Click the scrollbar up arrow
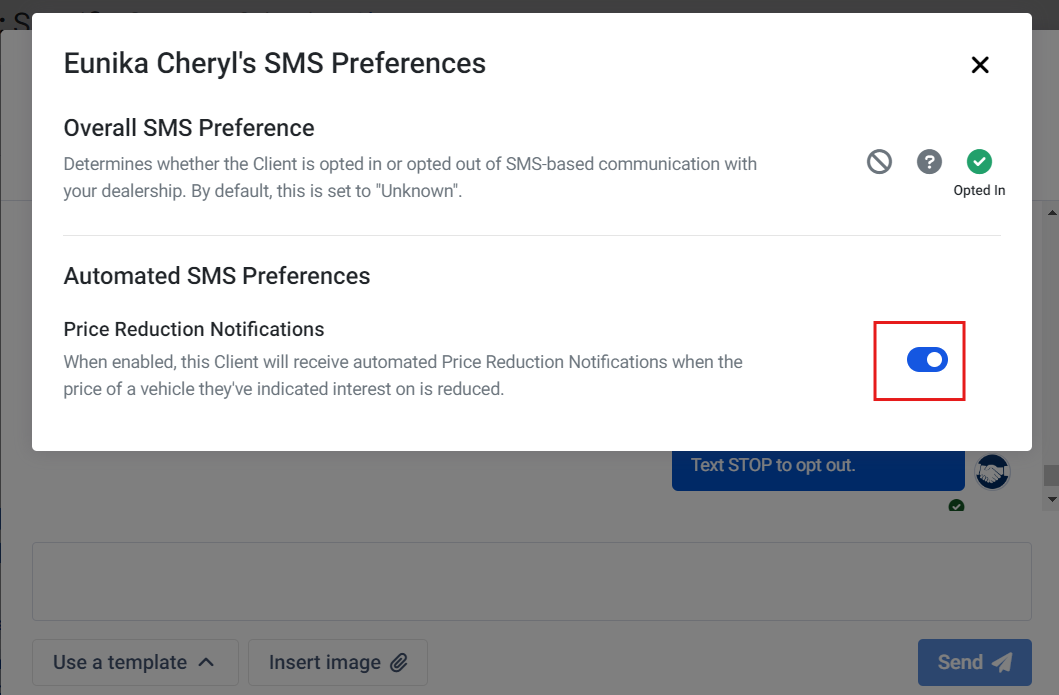 coord(1052,213)
